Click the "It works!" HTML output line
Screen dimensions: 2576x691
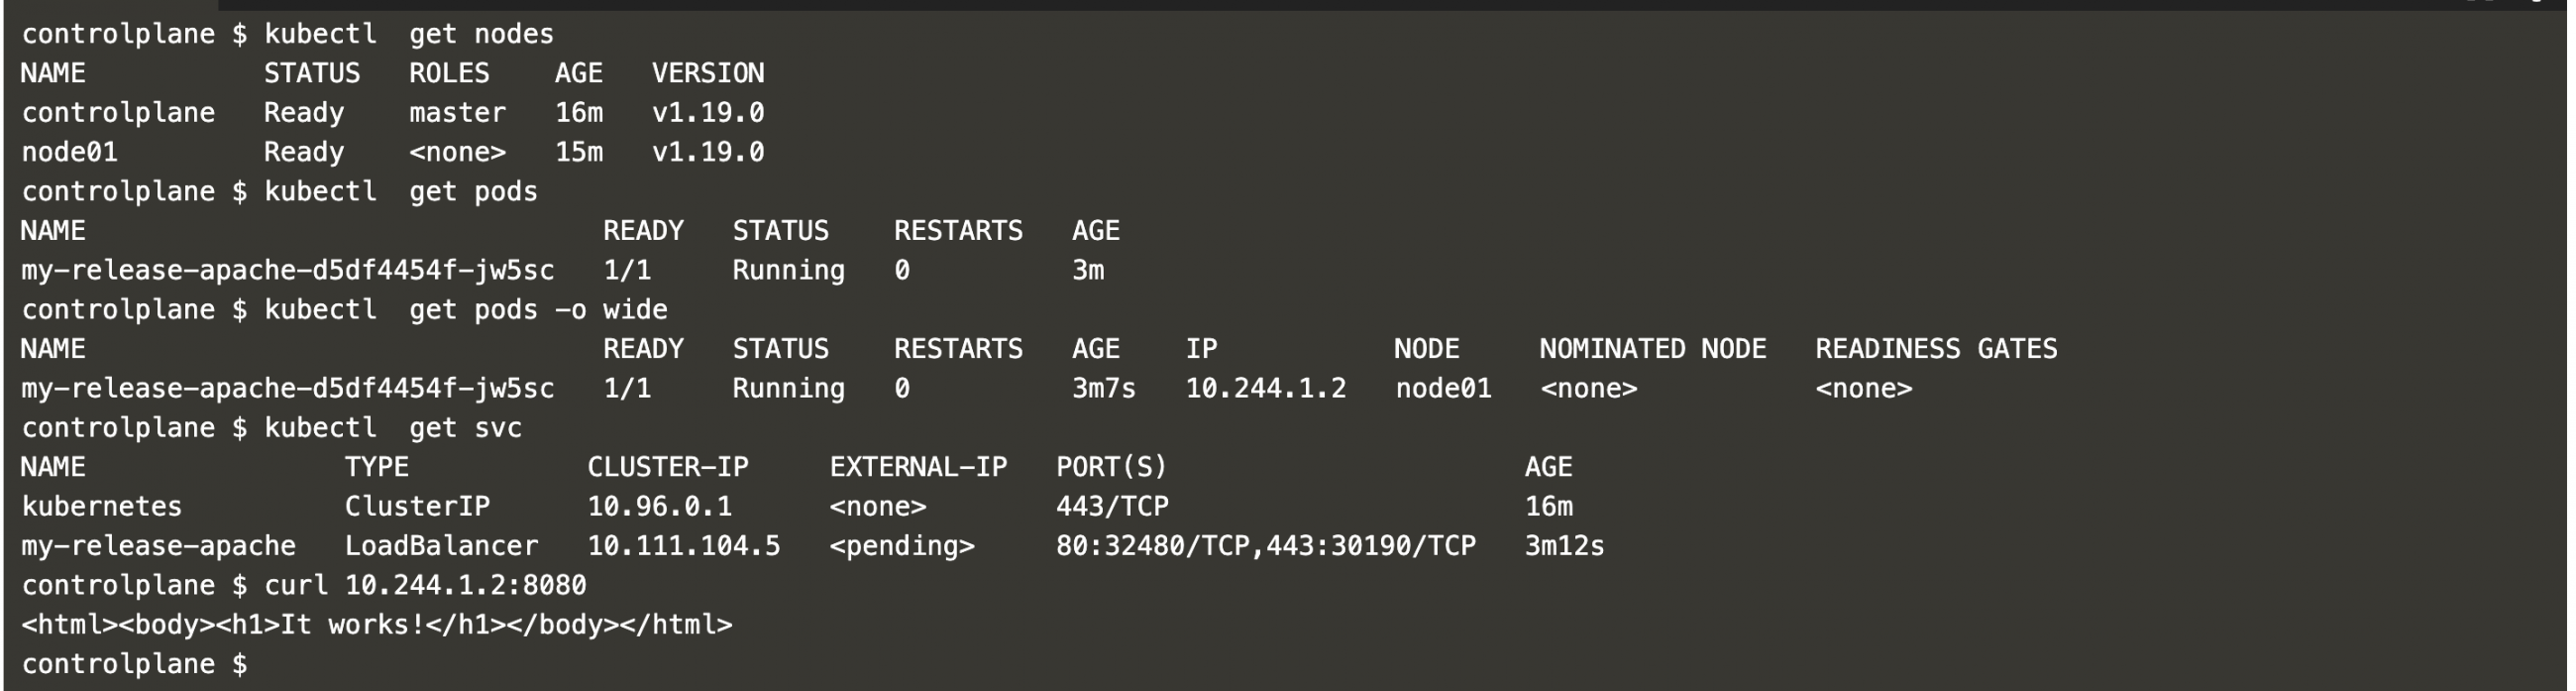376,625
